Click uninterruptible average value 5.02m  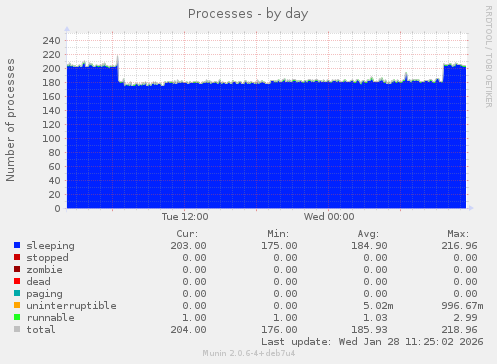pyautogui.click(x=378, y=306)
